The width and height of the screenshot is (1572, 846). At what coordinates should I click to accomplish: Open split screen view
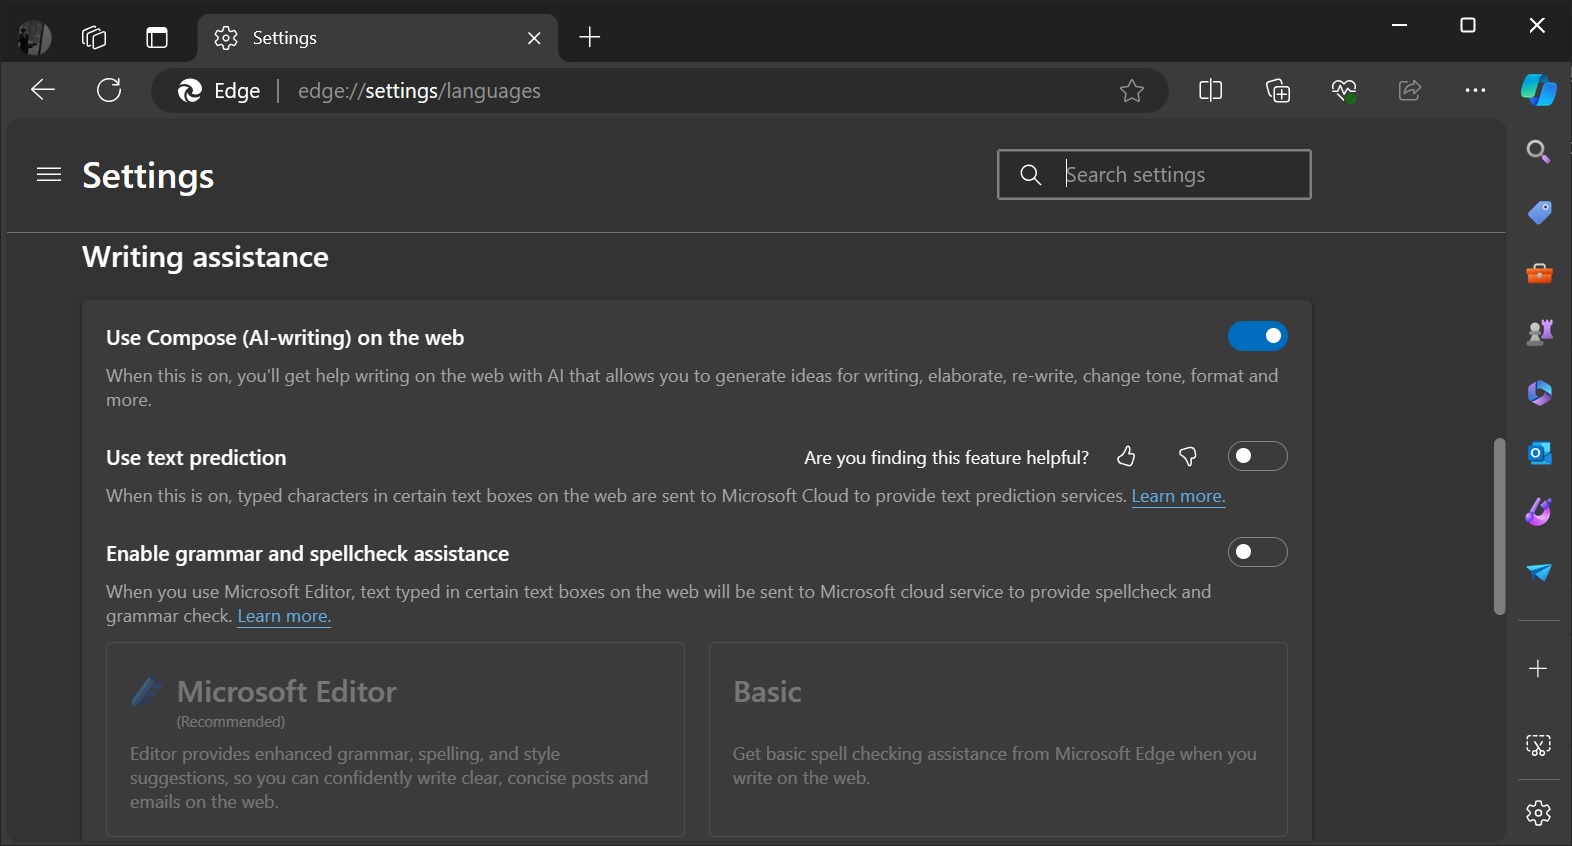tap(1210, 91)
